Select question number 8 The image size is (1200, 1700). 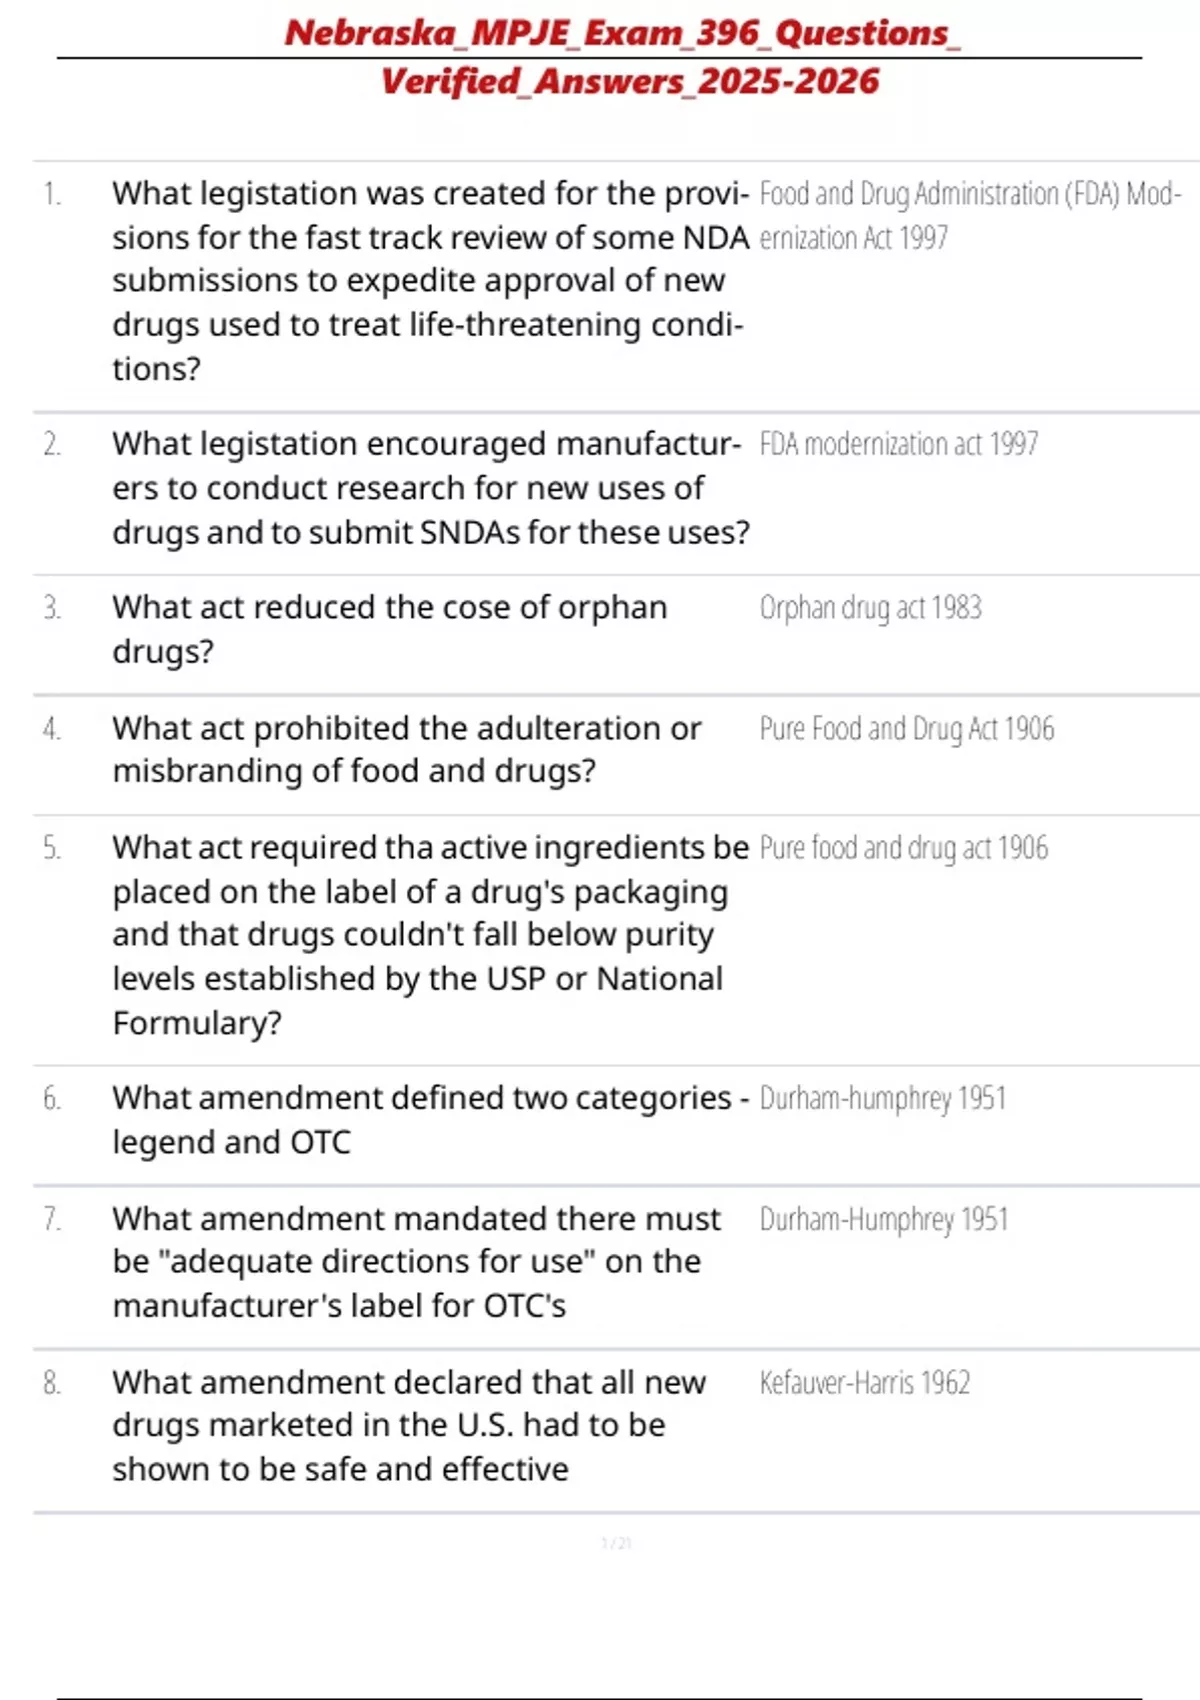pos(52,1383)
